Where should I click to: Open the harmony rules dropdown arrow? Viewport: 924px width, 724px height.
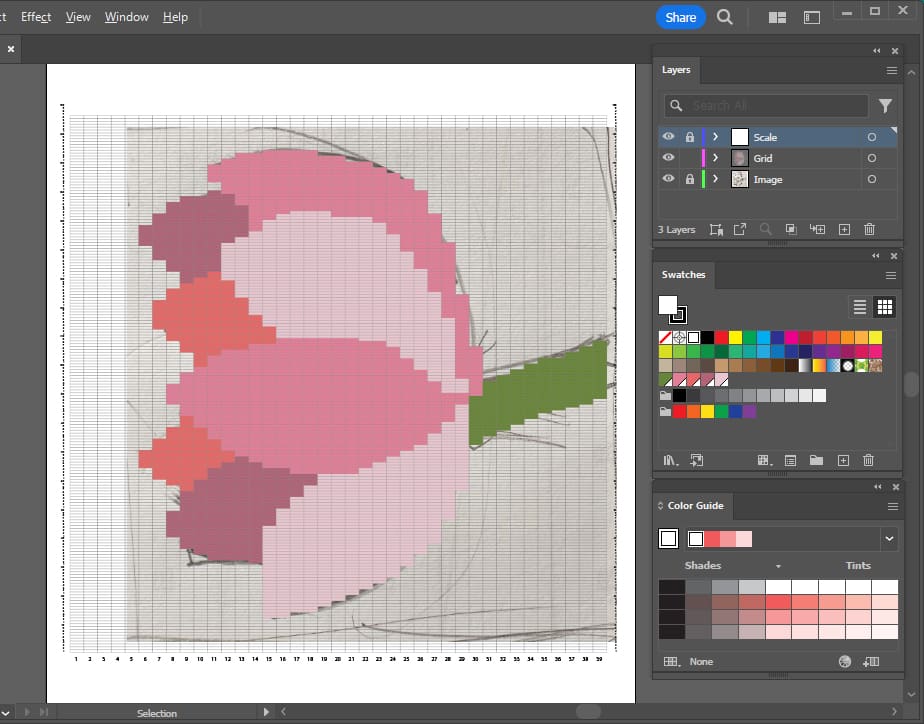pos(889,539)
